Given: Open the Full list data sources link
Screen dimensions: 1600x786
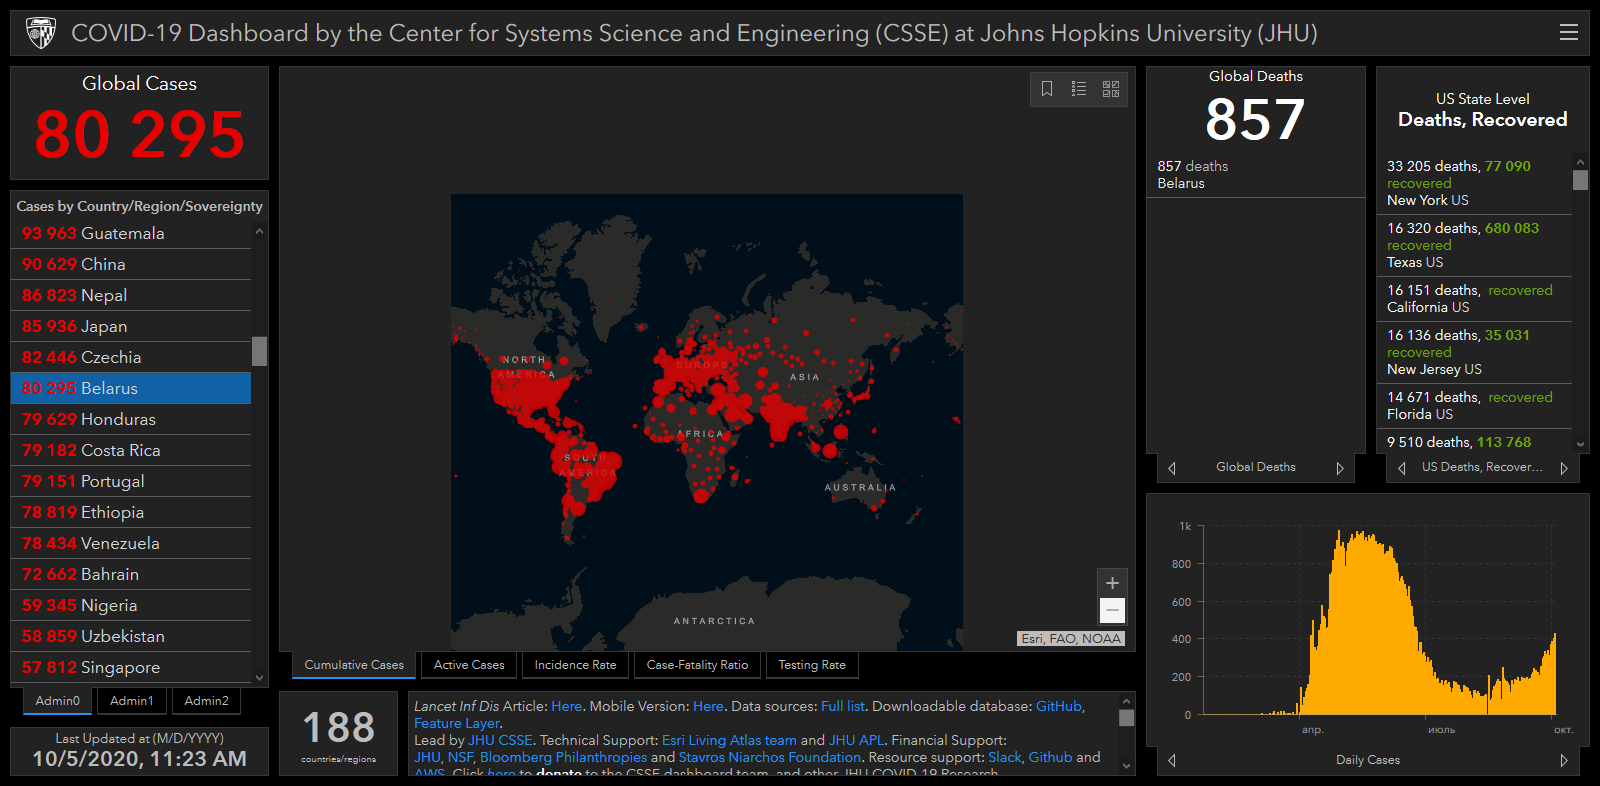Looking at the screenshot, I should tap(843, 706).
